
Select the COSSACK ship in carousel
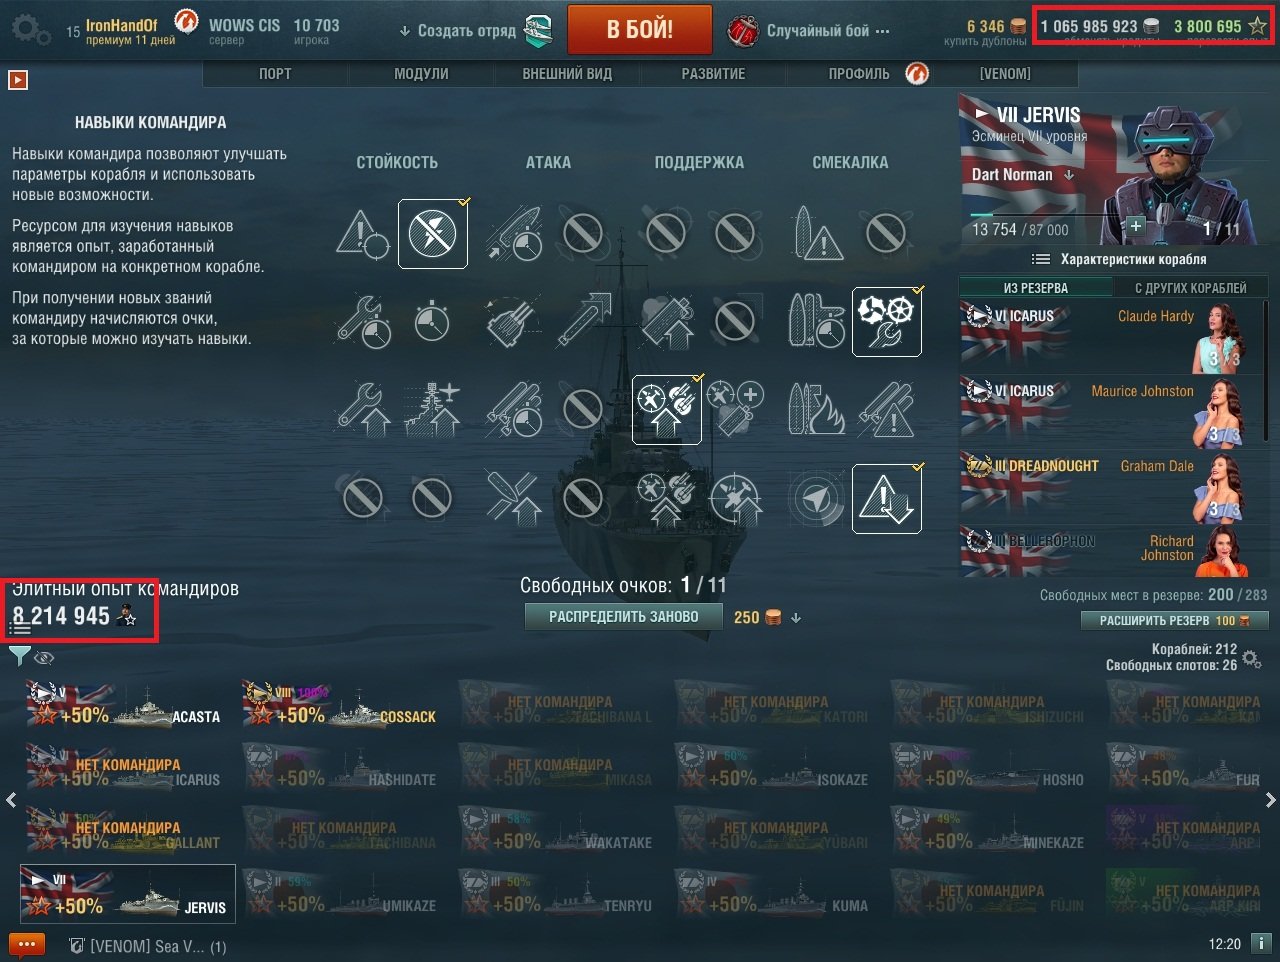[341, 704]
